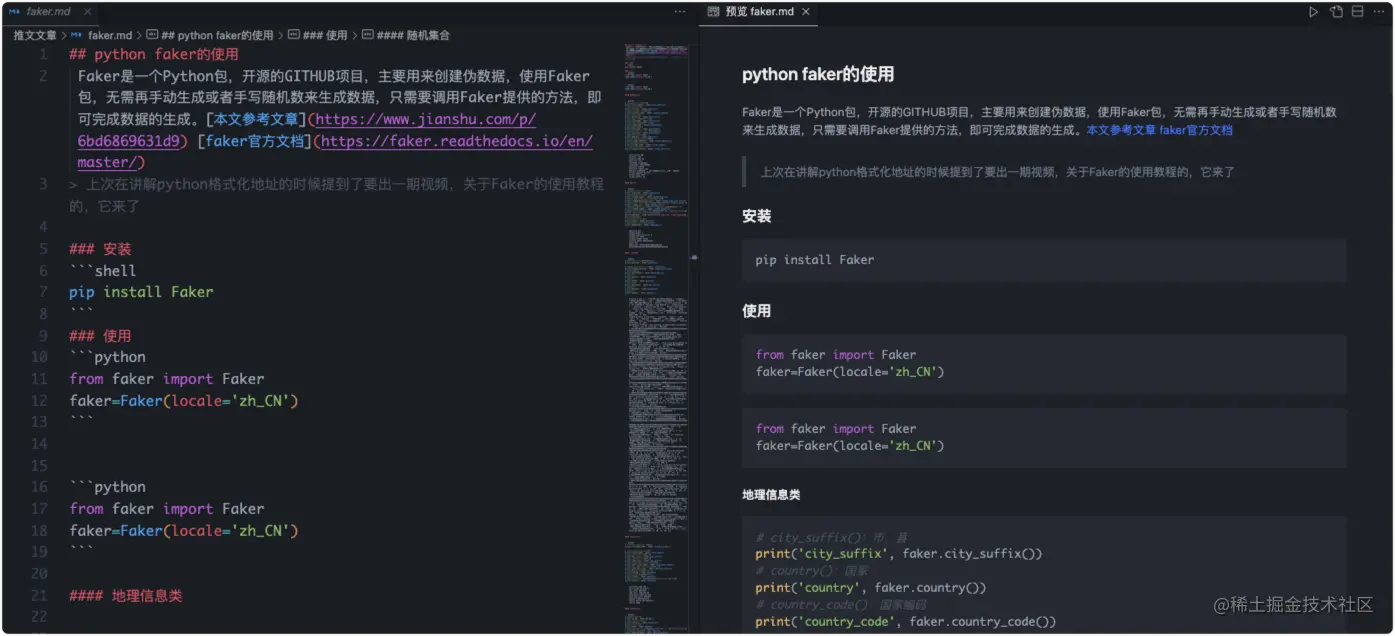Click the 使用 heading in preview

(757, 311)
